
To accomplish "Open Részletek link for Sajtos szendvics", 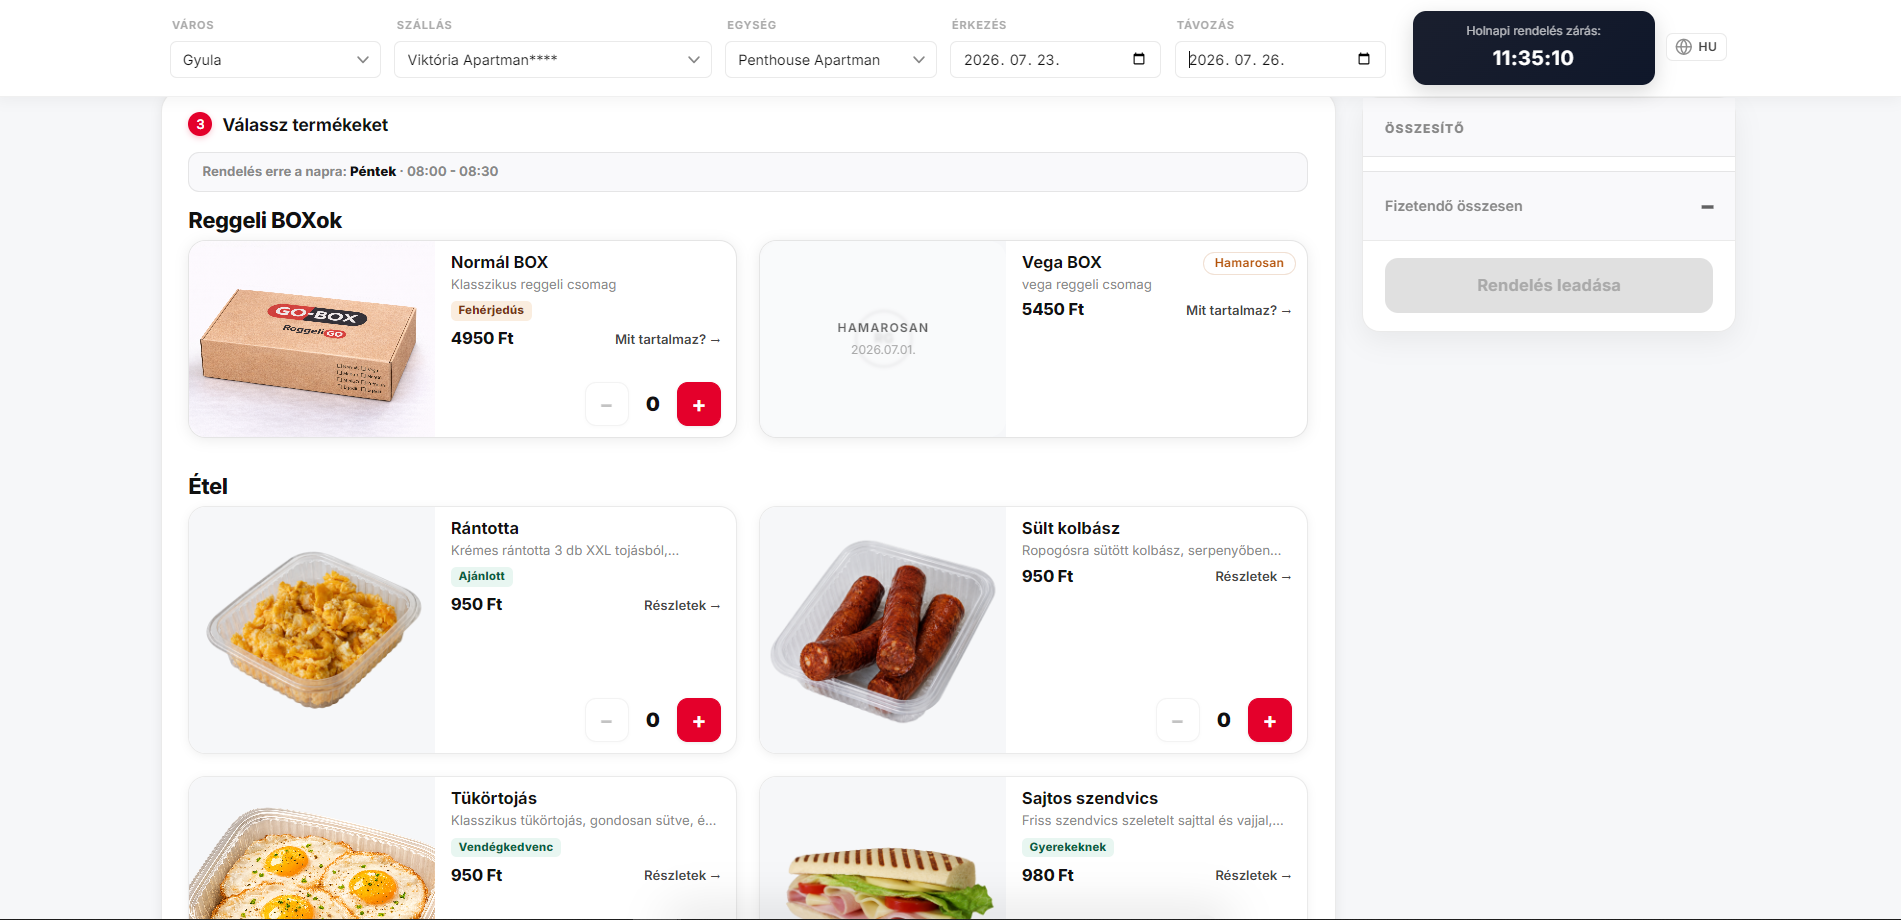I will point(1253,876).
